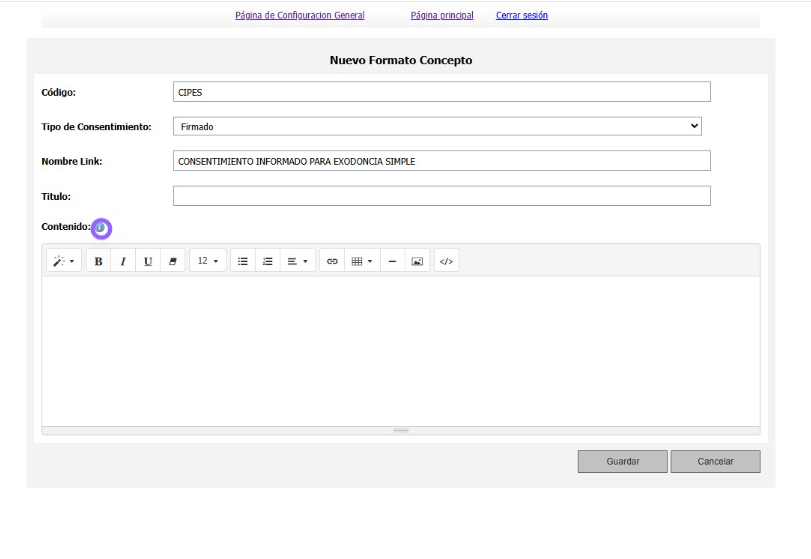Click in the Titulo input field
Viewport: 811px width, 559px height.
(x=441, y=196)
